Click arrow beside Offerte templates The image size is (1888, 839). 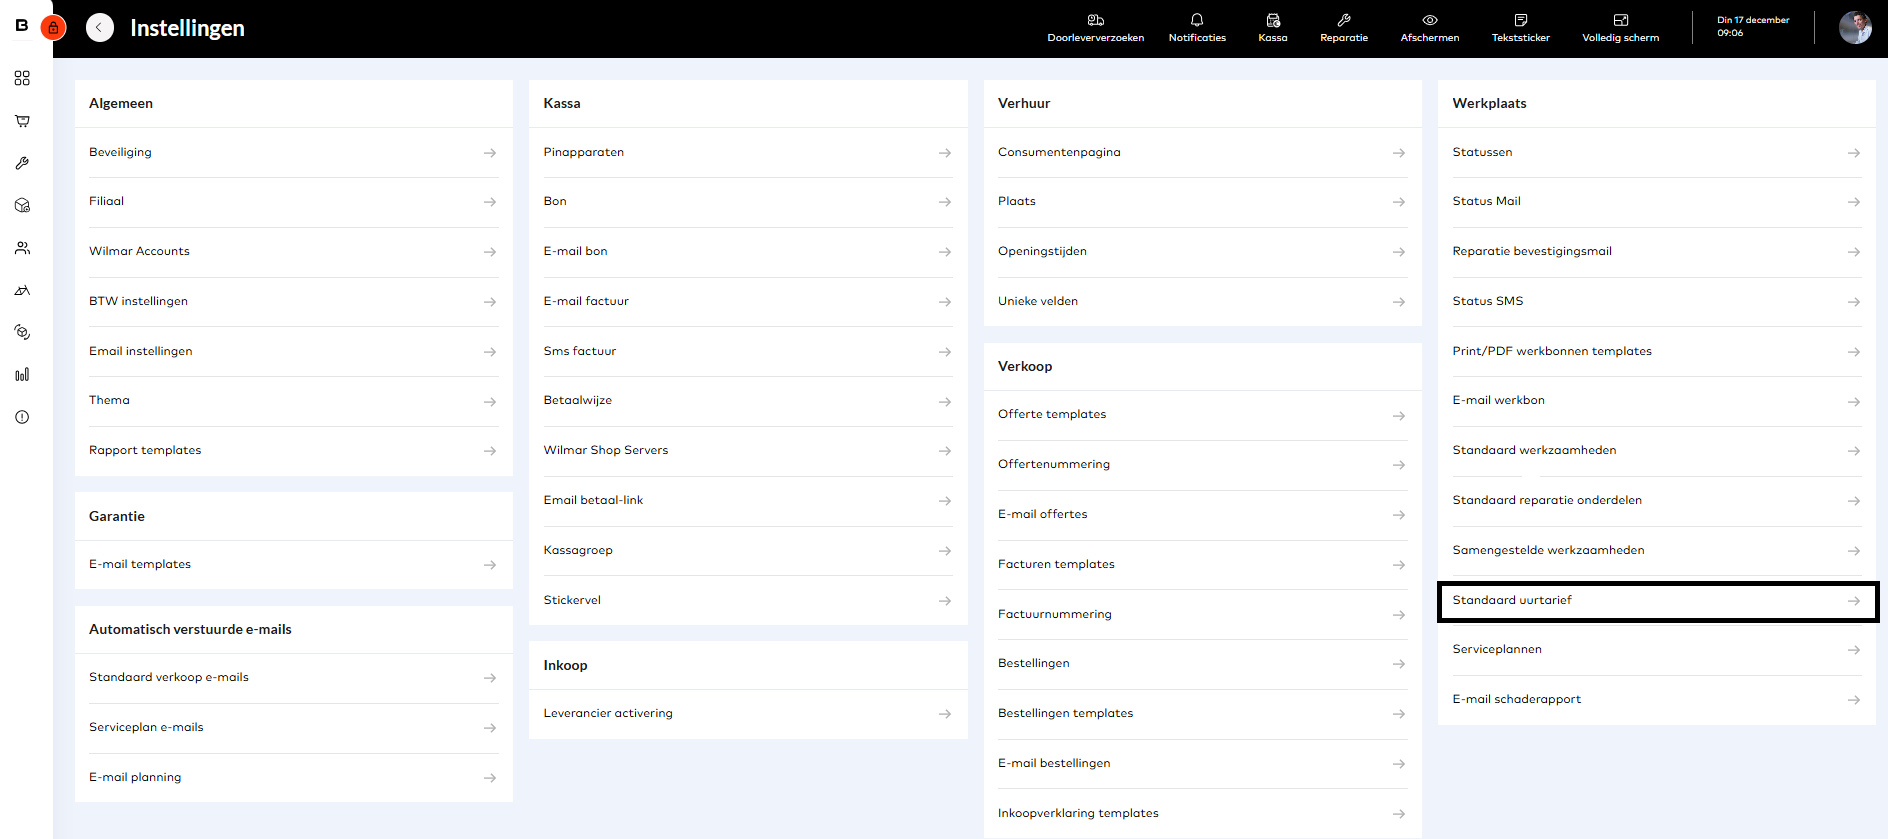coord(1398,415)
